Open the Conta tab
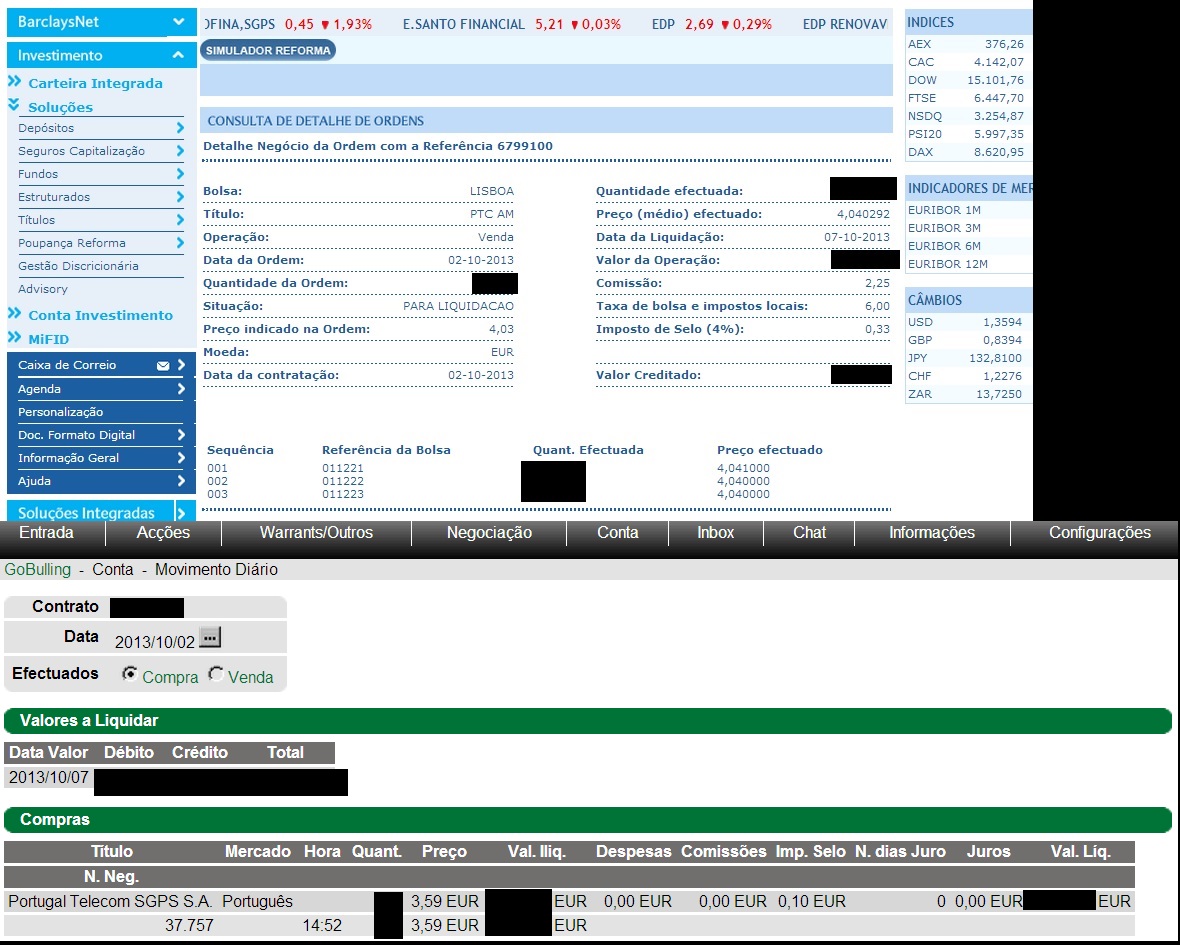1180x945 pixels. (618, 533)
